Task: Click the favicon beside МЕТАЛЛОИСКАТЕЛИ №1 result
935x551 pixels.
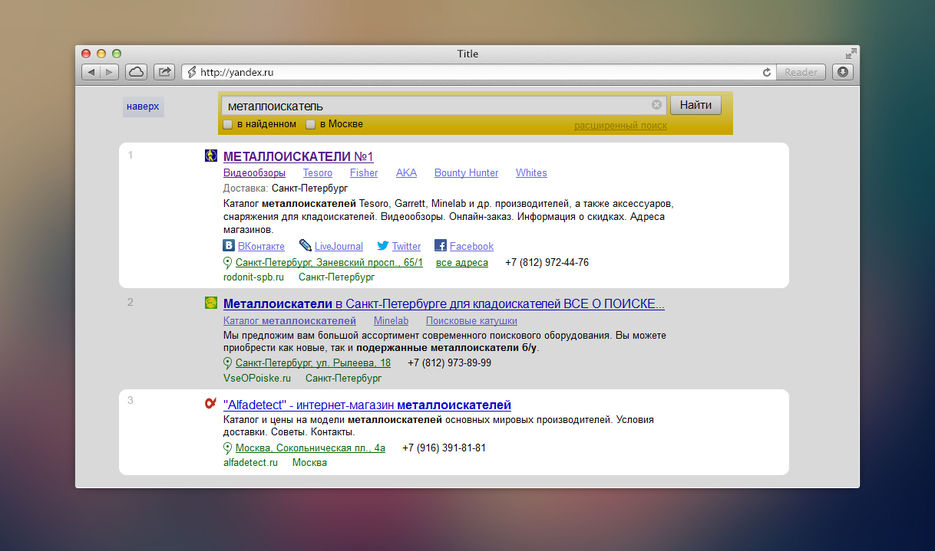Action: coord(211,156)
